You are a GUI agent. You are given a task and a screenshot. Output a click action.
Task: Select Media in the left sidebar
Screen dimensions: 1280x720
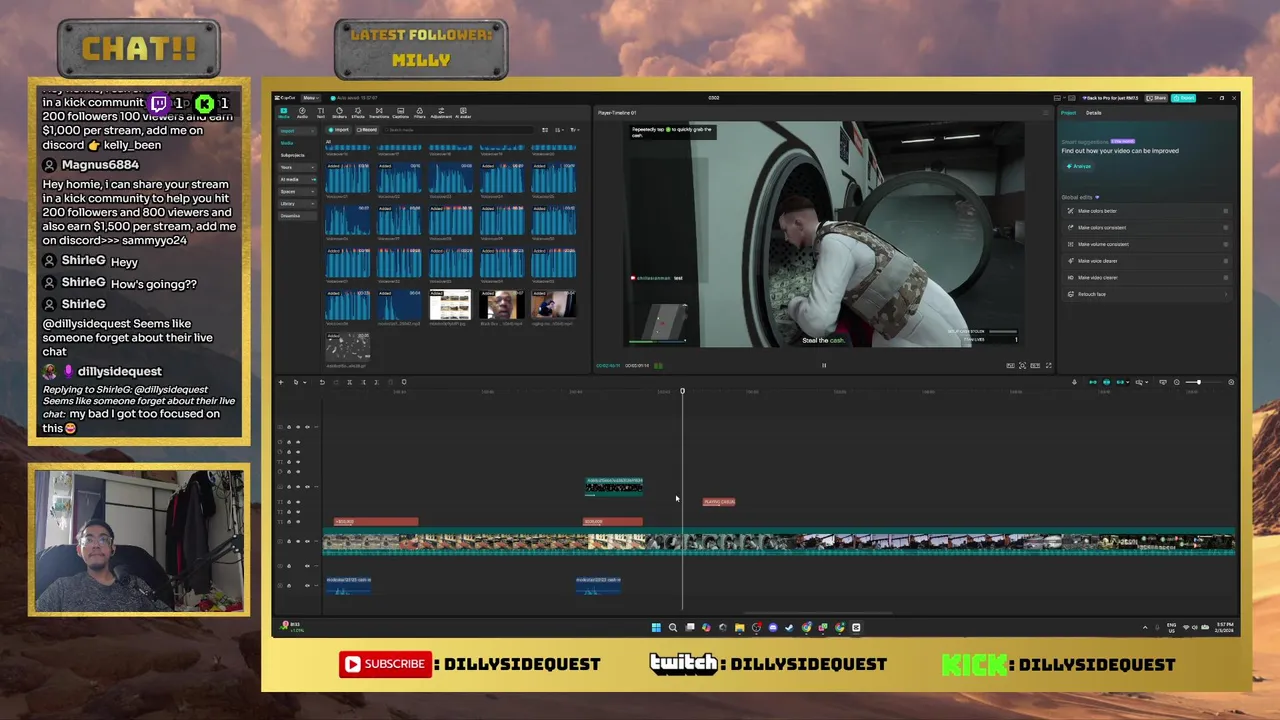tap(287, 143)
